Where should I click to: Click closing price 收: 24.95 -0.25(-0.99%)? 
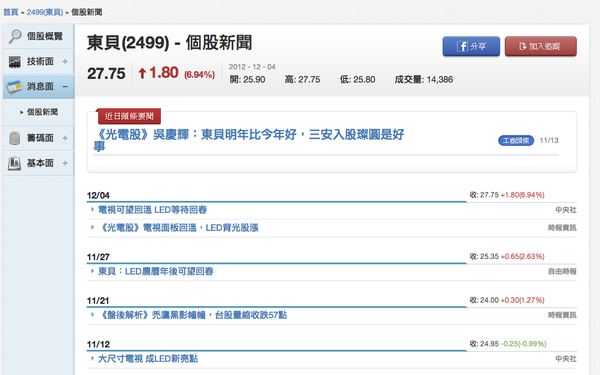point(508,344)
